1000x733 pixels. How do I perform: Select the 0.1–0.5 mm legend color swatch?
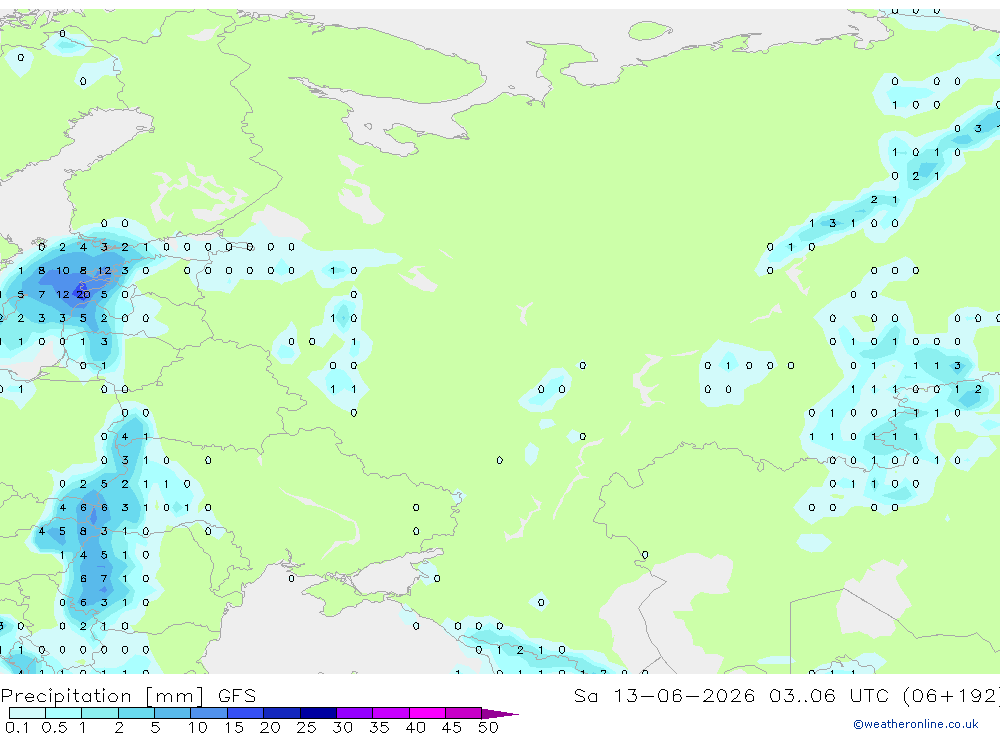coord(27,713)
